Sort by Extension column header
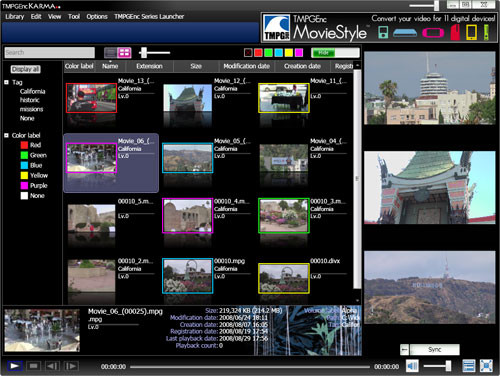The width and height of the screenshot is (500, 376). click(x=149, y=66)
